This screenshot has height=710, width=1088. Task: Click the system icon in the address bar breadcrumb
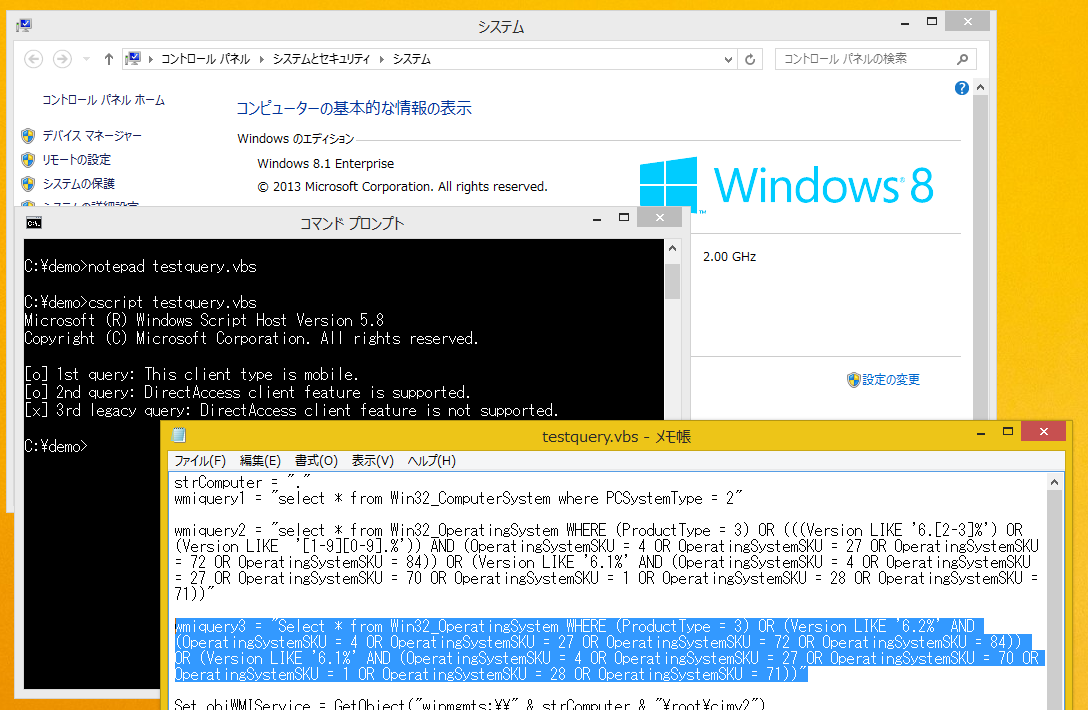click(135, 59)
